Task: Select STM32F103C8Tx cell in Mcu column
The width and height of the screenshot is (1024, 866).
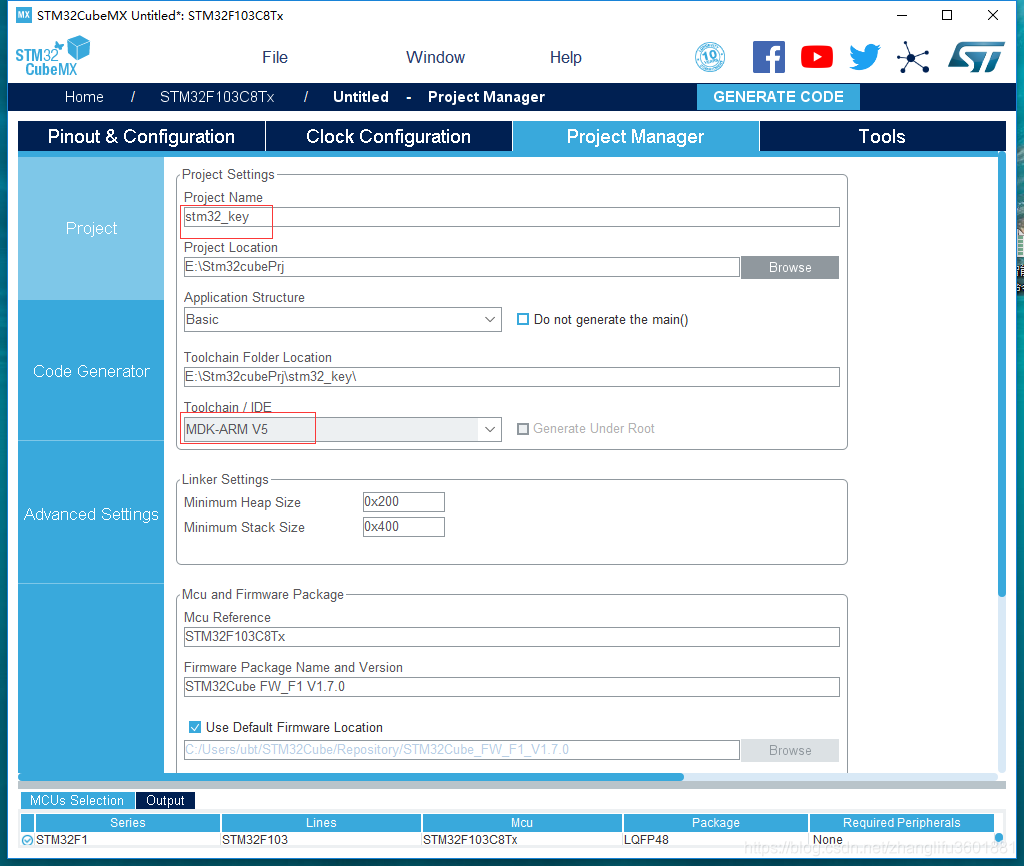Action: 522,840
